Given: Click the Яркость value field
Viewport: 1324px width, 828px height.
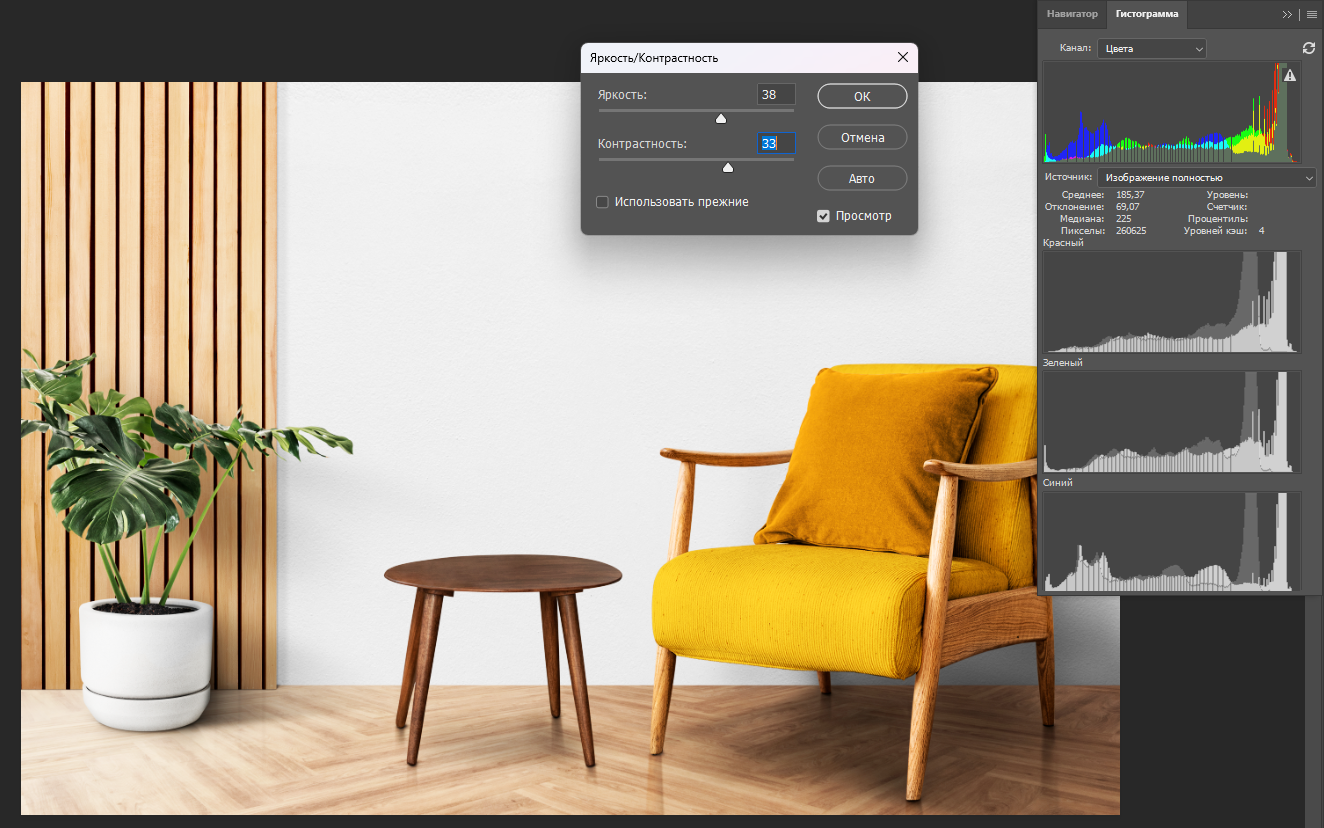Looking at the screenshot, I should coord(776,95).
